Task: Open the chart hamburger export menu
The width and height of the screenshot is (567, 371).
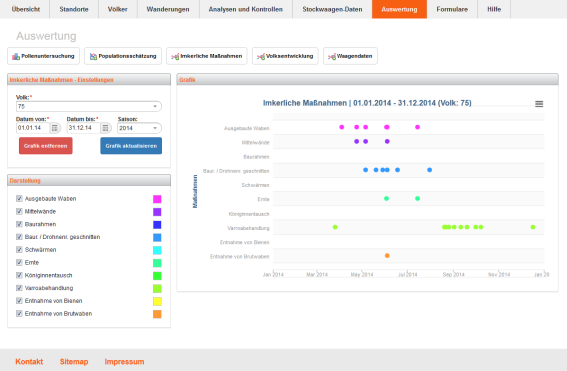Action: tap(539, 104)
